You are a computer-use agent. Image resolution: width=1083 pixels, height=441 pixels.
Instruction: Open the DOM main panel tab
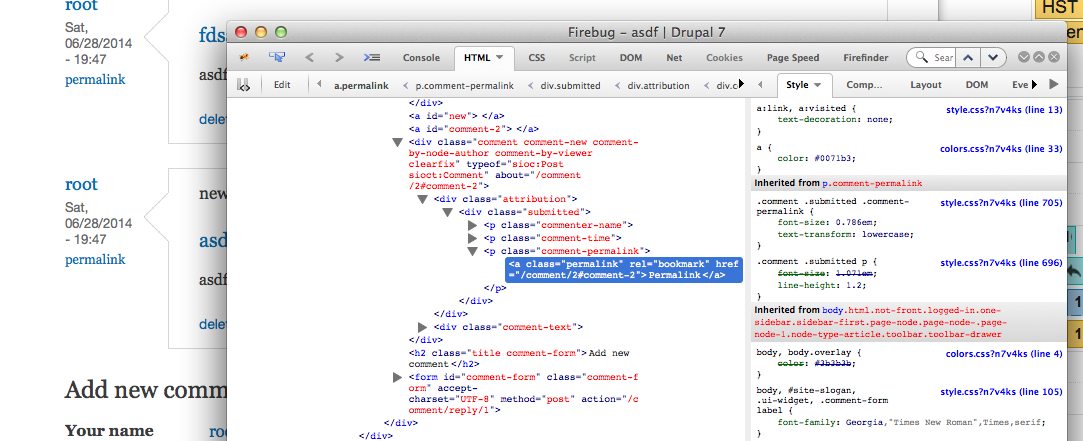tap(631, 58)
